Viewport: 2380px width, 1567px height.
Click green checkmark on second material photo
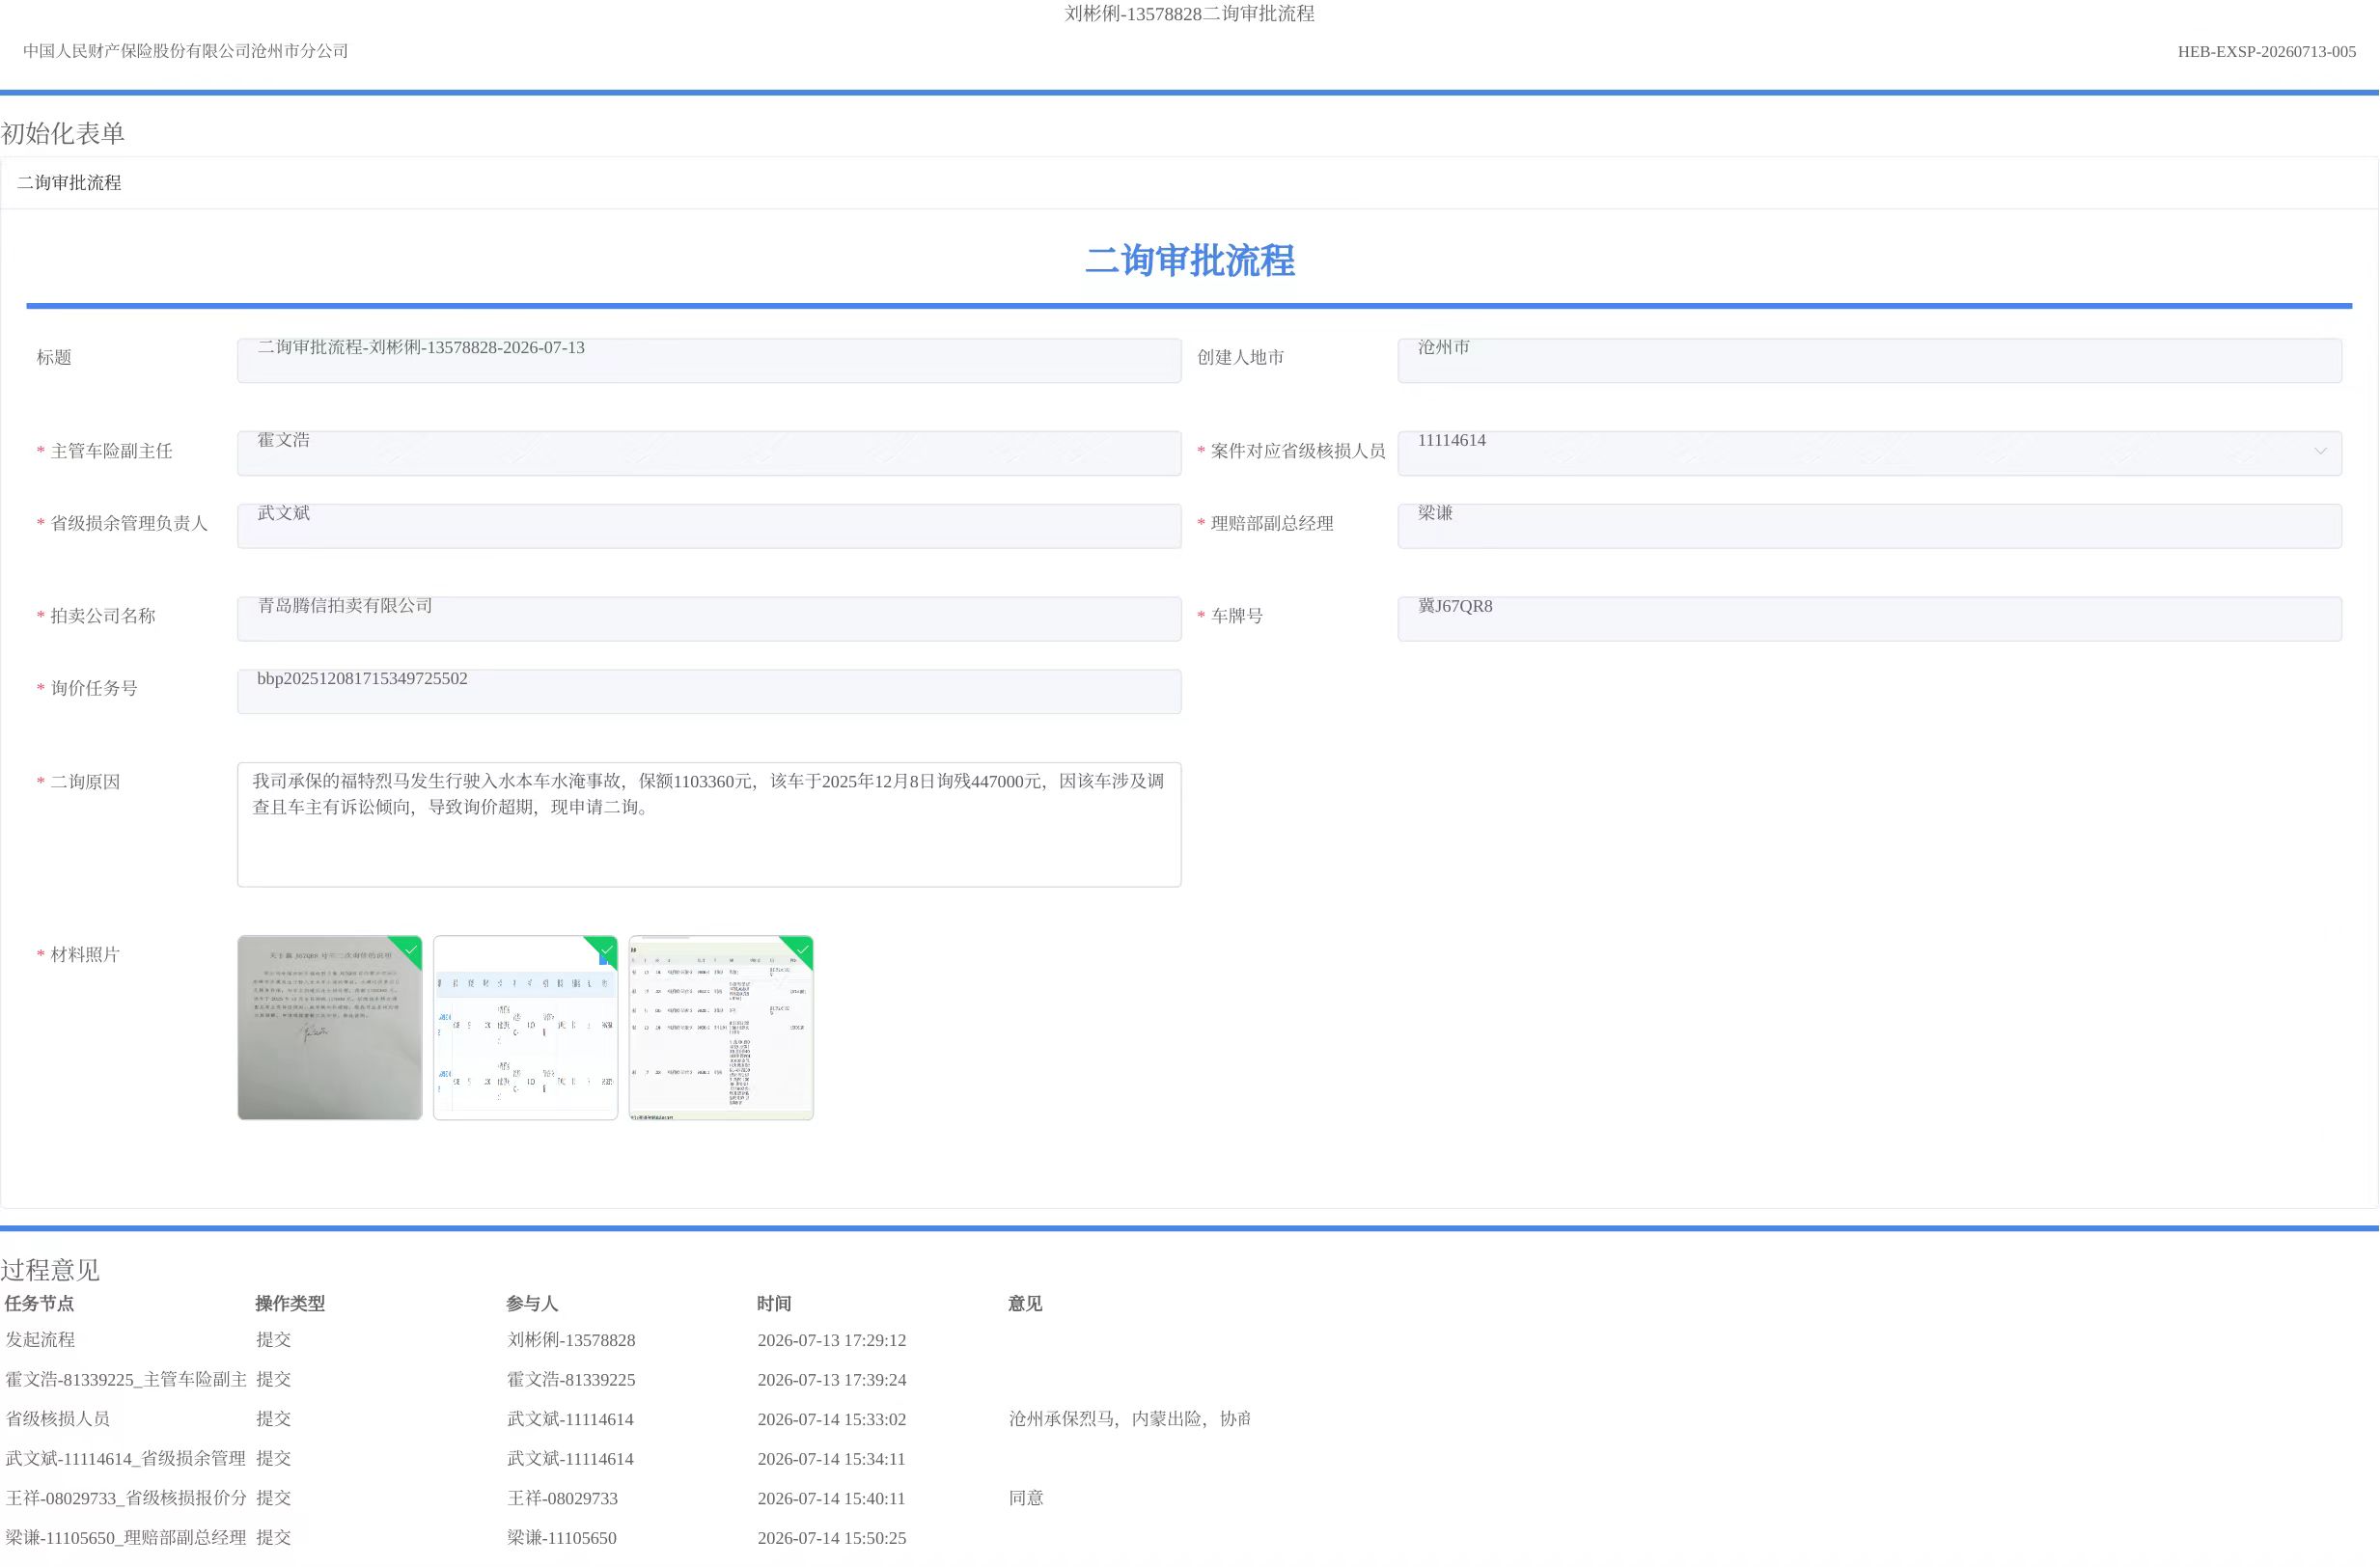pyautogui.click(x=606, y=949)
